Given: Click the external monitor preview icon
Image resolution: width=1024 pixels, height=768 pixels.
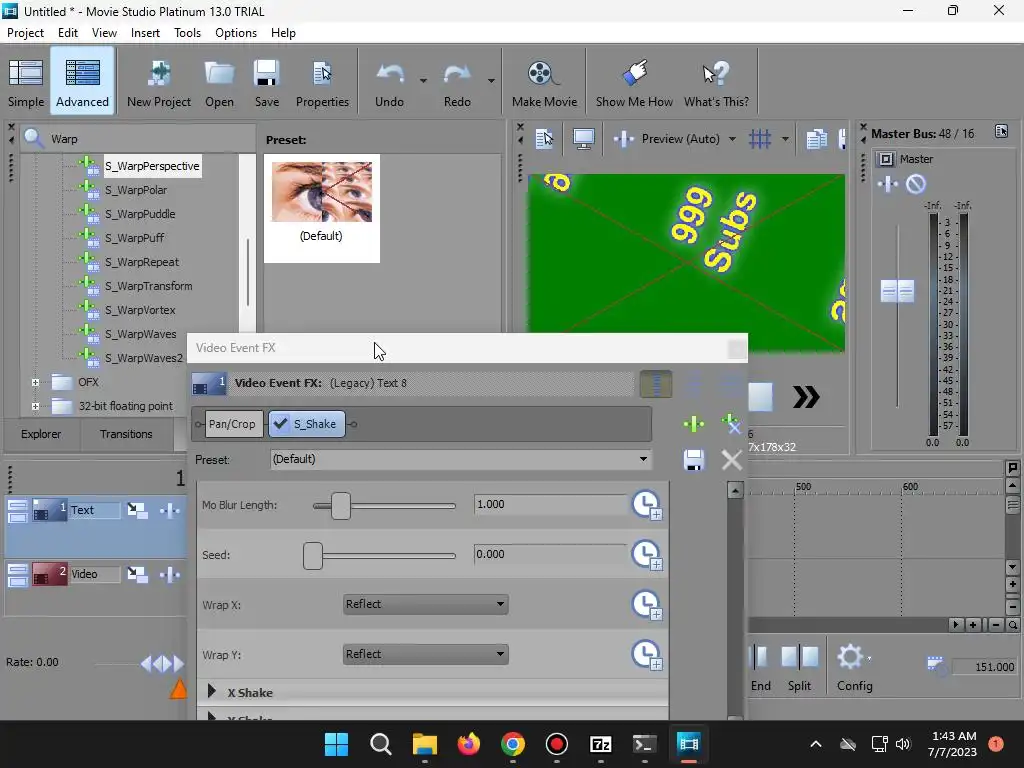Looking at the screenshot, I should tap(583, 138).
